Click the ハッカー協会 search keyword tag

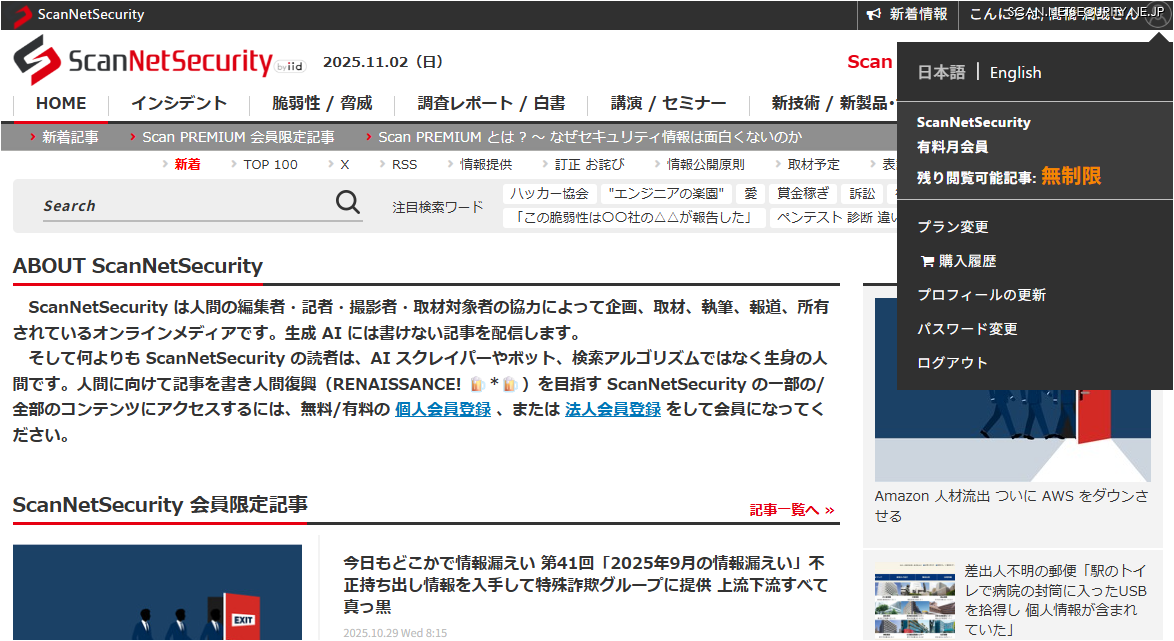[x=549, y=194]
